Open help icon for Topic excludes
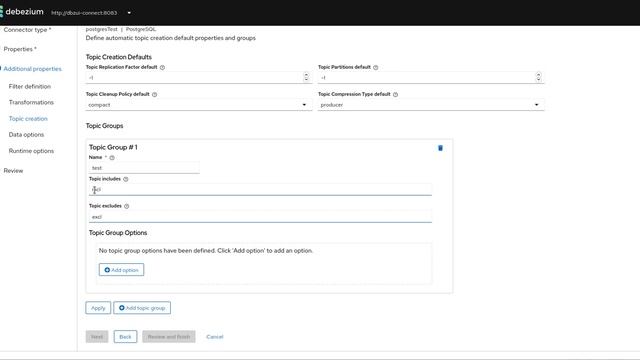The height and width of the screenshot is (360, 640). point(127,206)
